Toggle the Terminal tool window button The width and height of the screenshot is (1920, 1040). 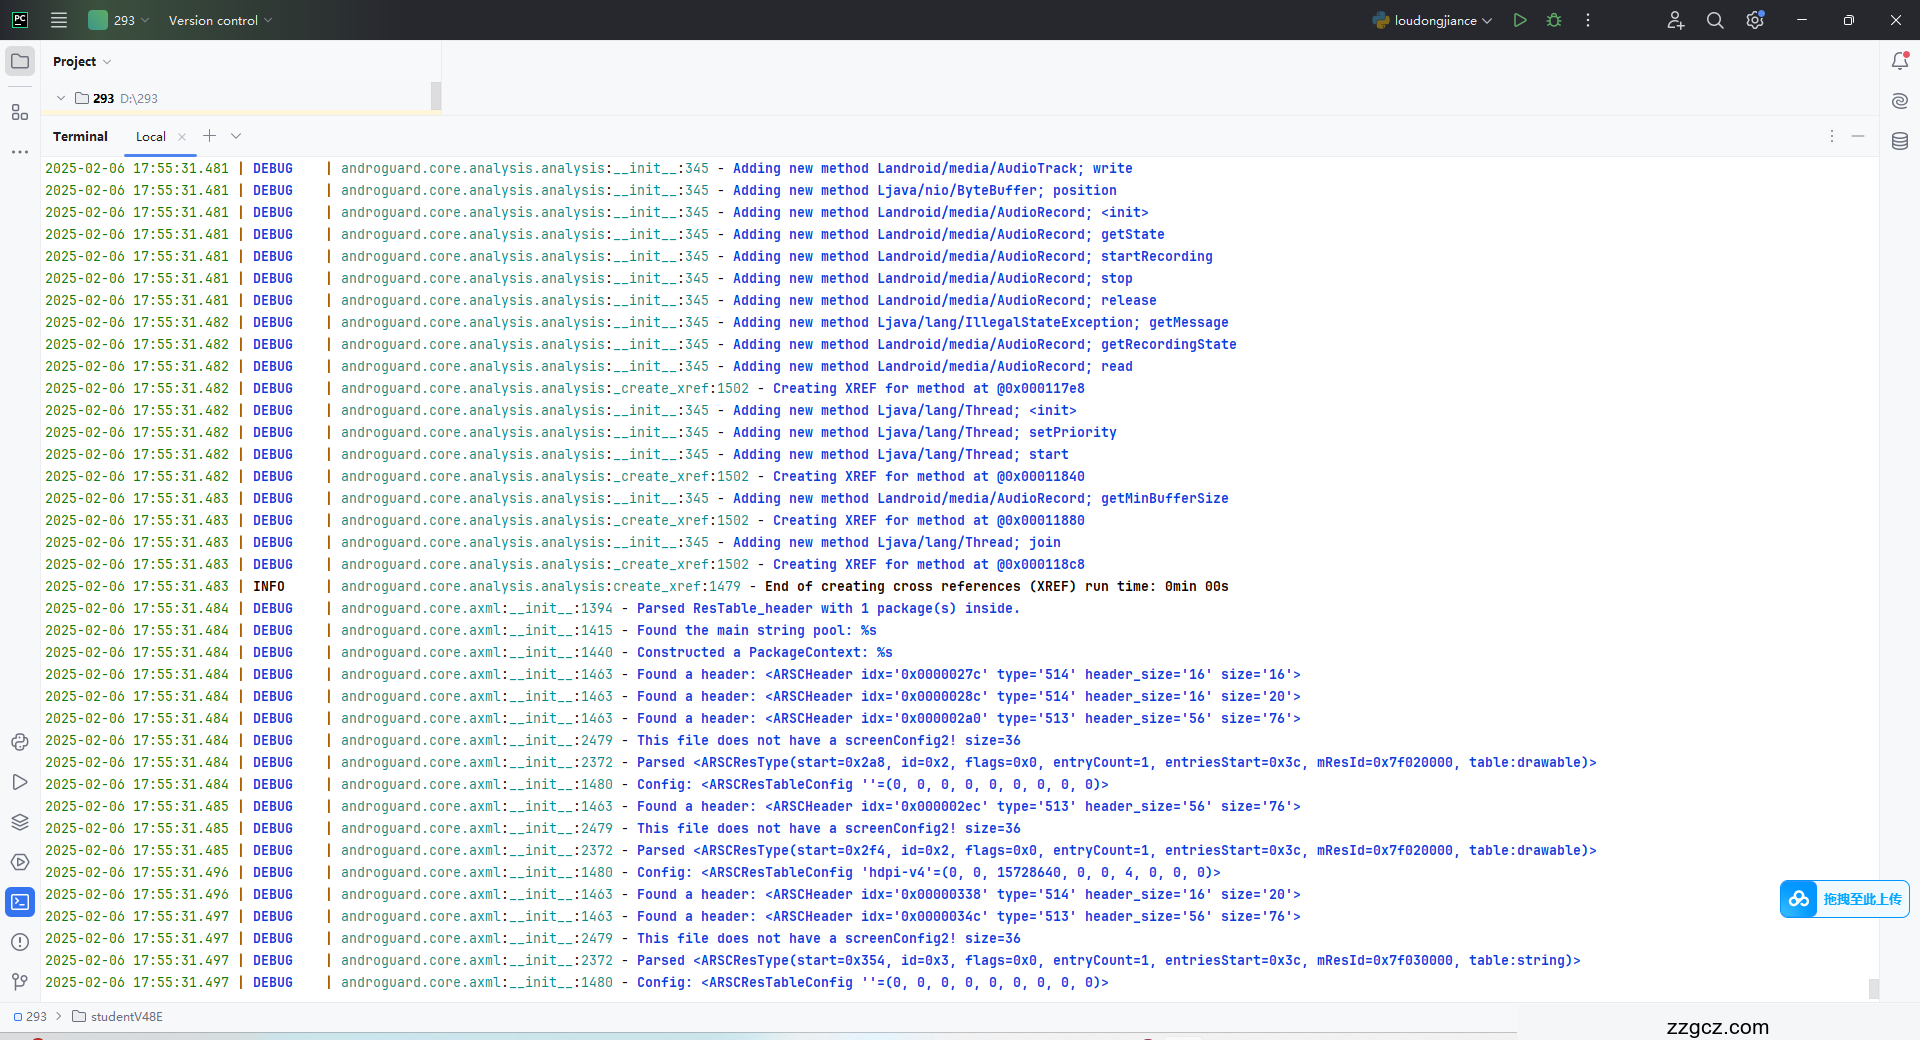point(20,902)
